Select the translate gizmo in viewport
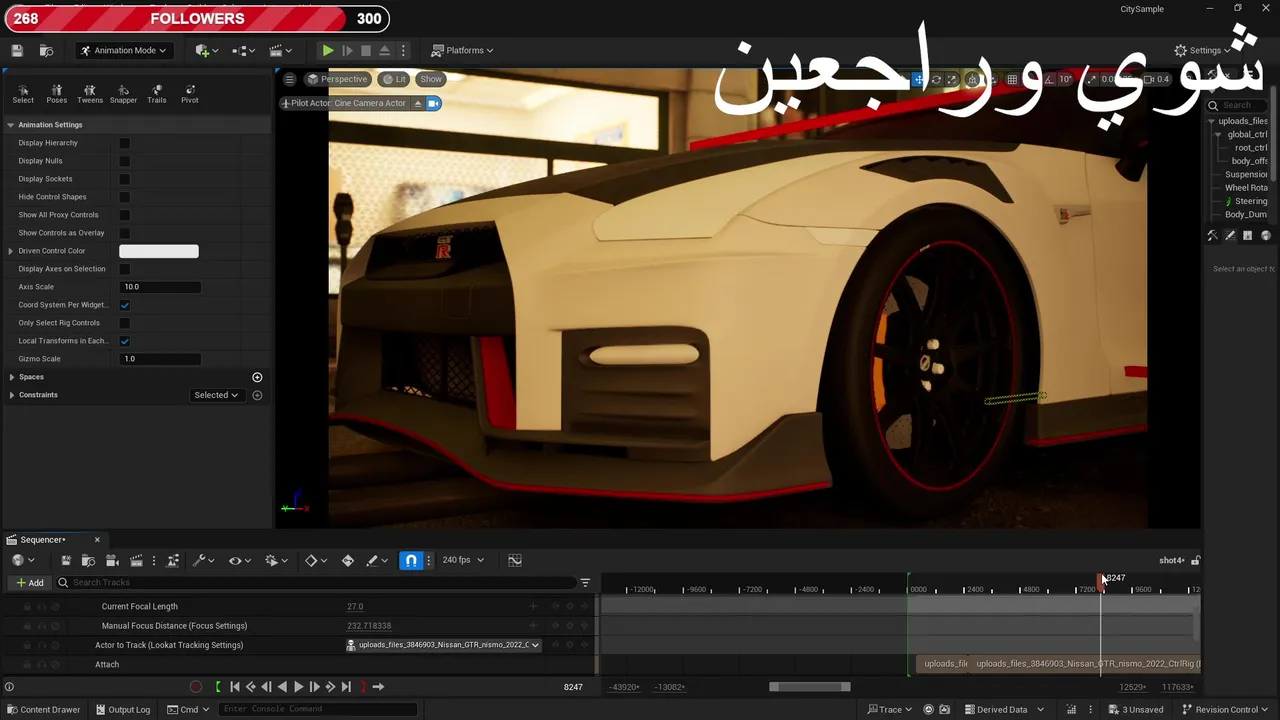Screen dimensions: 1280x720 pos(919,79)
